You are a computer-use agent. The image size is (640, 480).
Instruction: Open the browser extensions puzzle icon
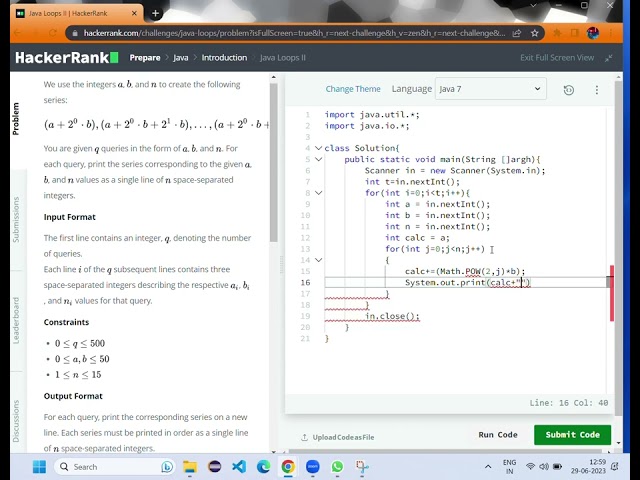pos(557,33)
